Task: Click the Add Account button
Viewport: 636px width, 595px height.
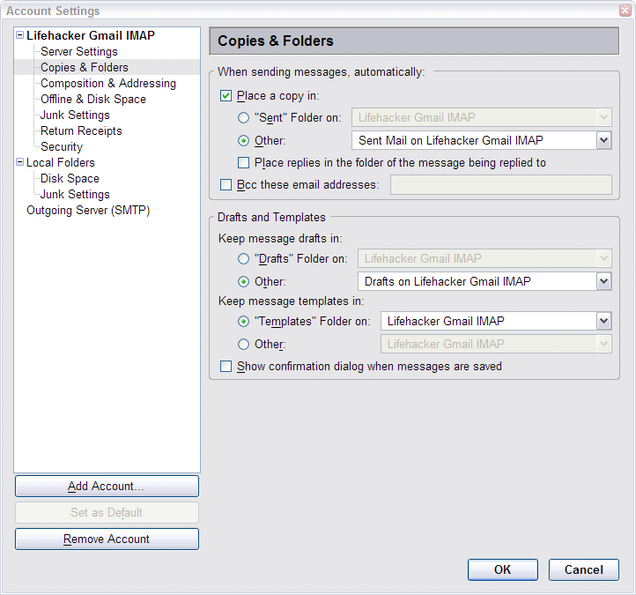Action: click(x=107, y=486)
